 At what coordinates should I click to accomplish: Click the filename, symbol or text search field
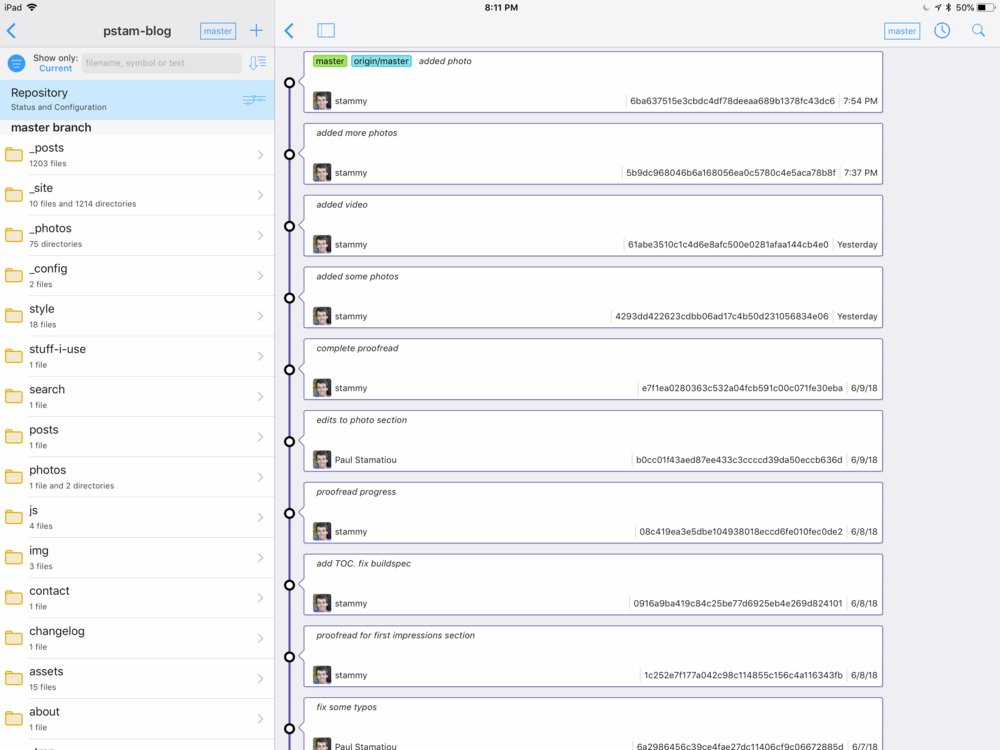pos(161,63)
